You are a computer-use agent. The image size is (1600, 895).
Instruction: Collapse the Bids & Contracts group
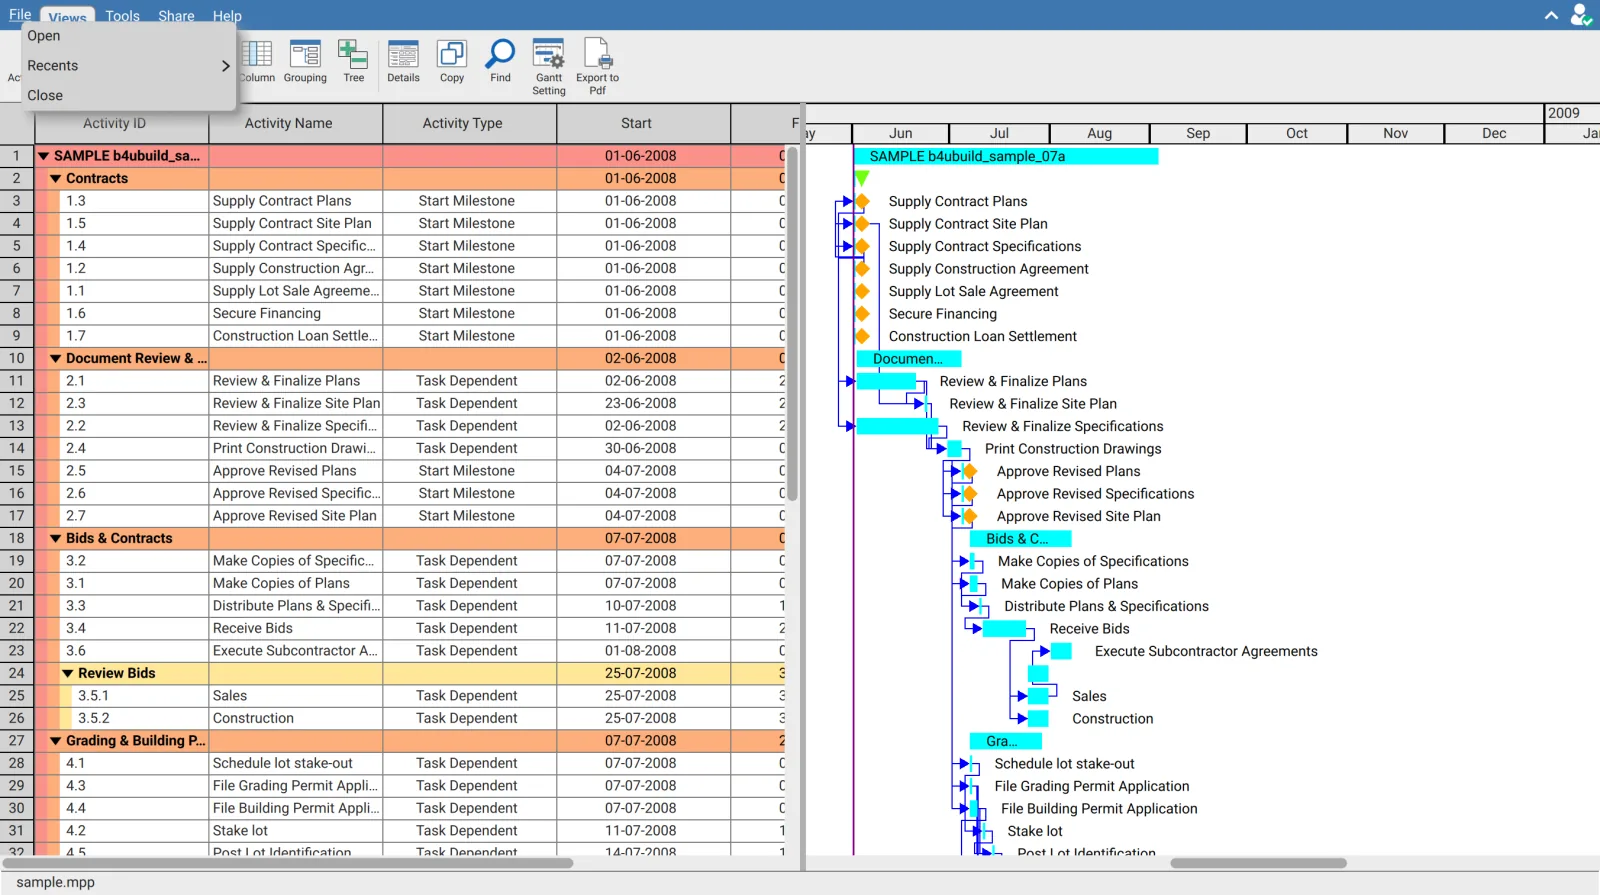[x=56, y=538]
